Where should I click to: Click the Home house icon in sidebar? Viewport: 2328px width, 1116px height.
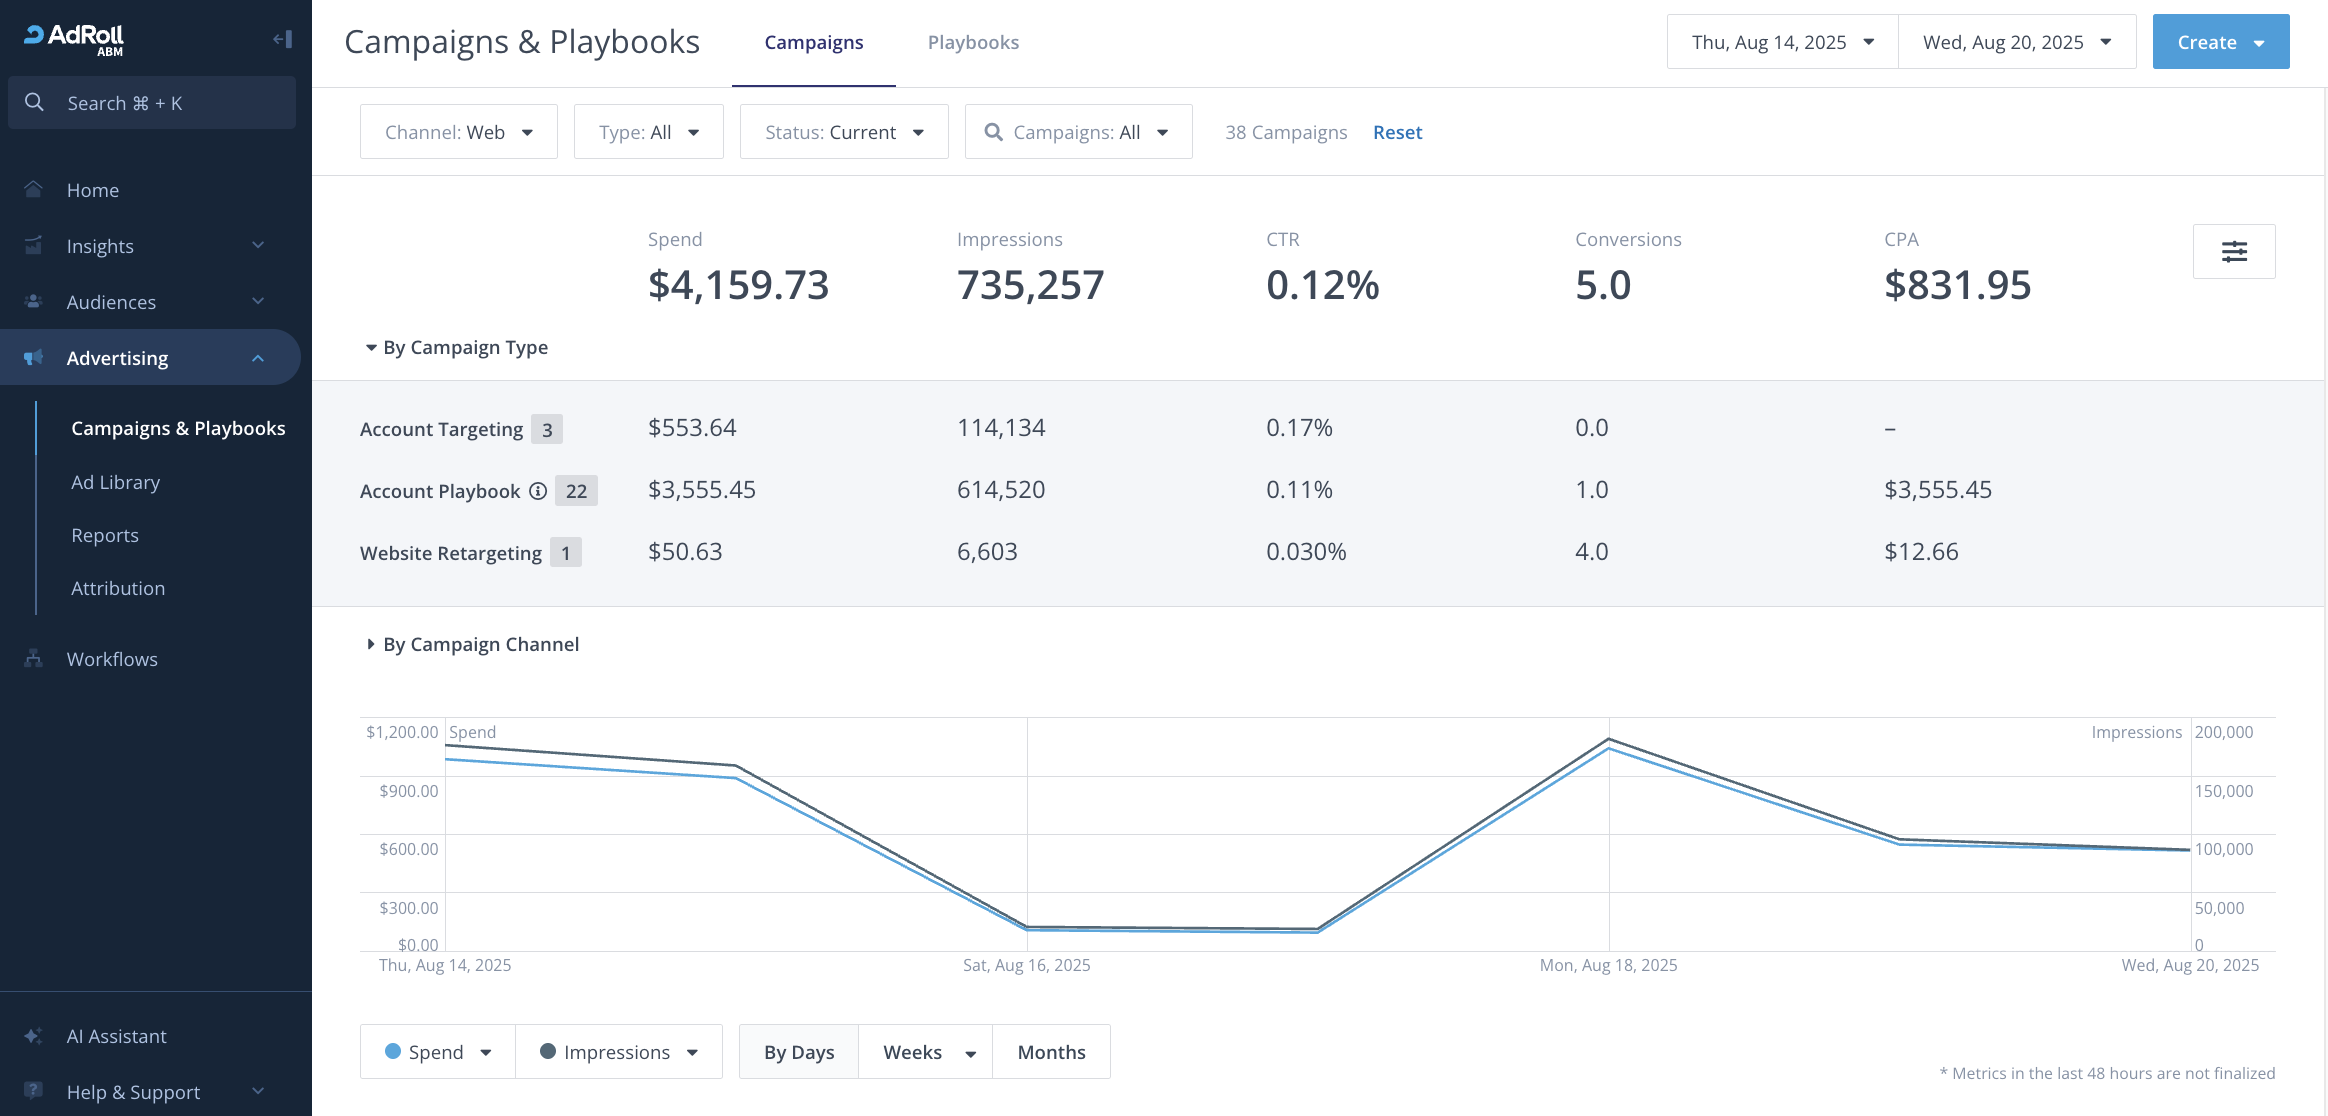pyautogui.click(x=34, y=190)
